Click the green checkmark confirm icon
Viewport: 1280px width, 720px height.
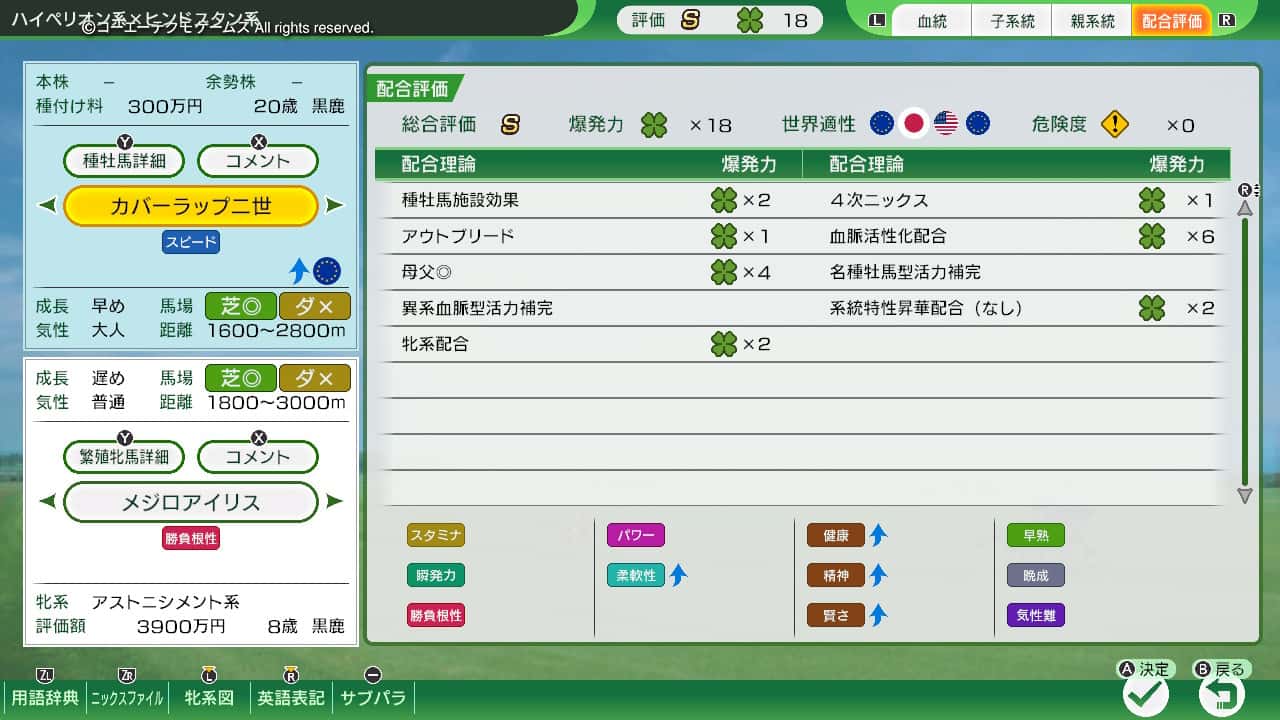click(1145, 694)
